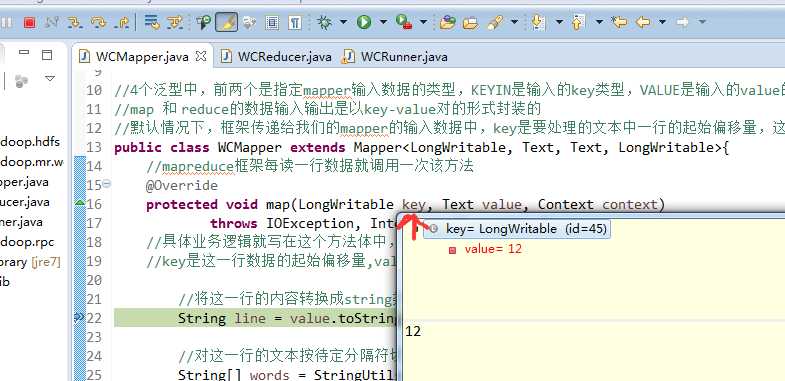Go to Next Annotation

pos(537,22)
